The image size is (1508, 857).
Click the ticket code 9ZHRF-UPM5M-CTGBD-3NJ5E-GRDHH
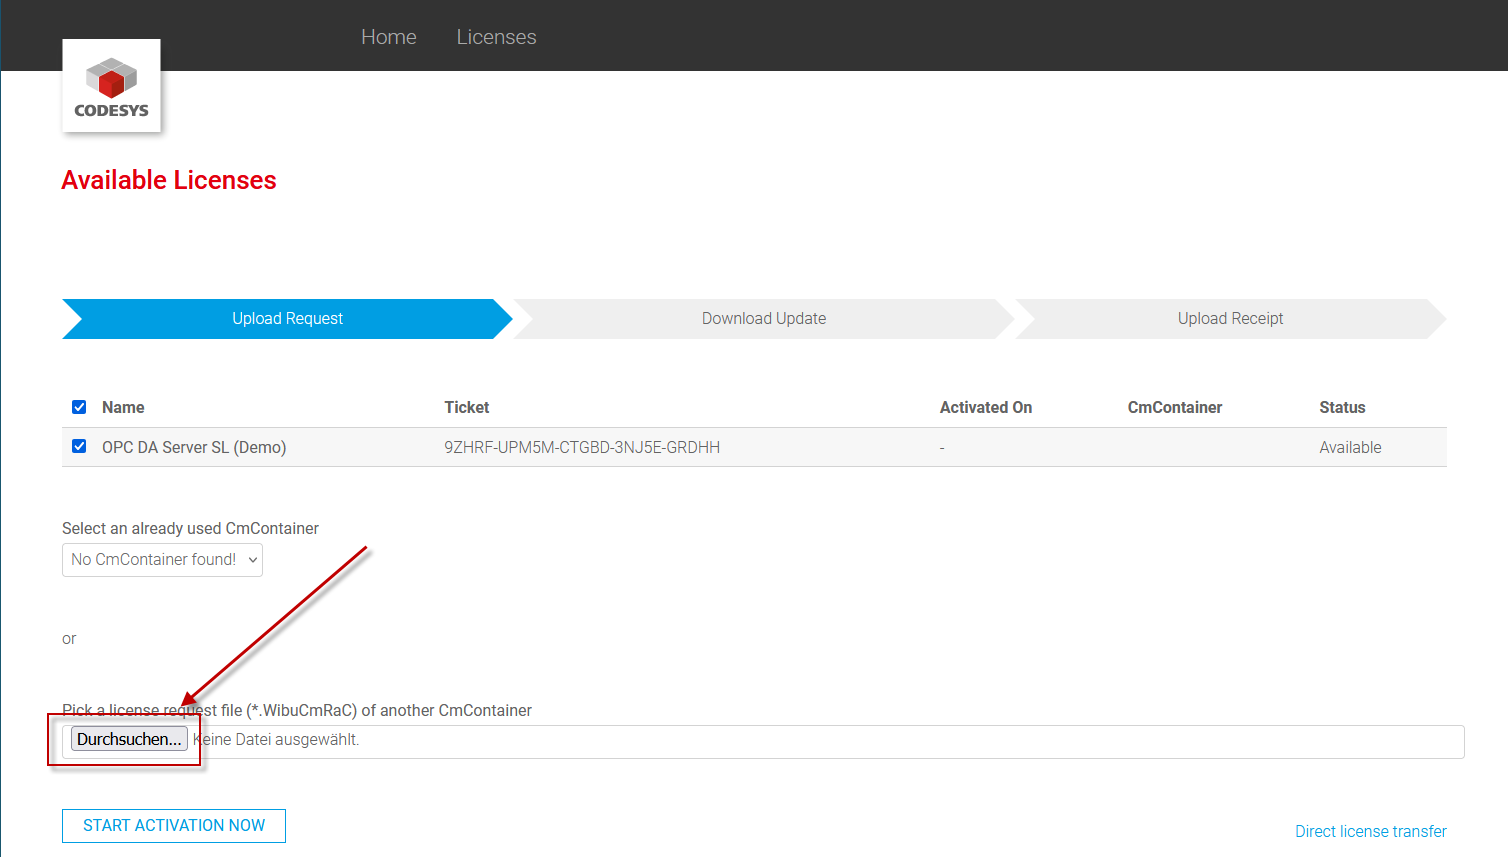point(582,448)
